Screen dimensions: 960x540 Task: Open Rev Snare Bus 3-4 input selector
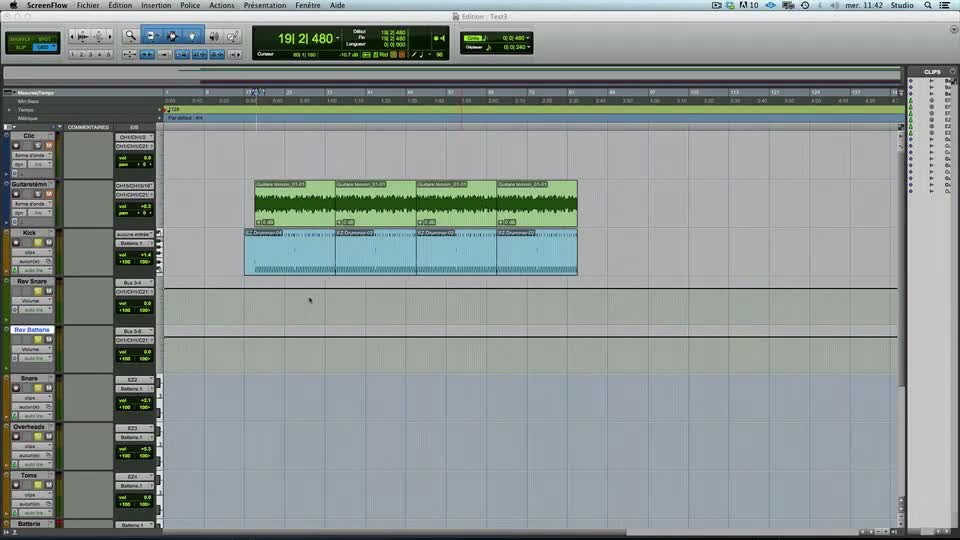tap(134, 283)
